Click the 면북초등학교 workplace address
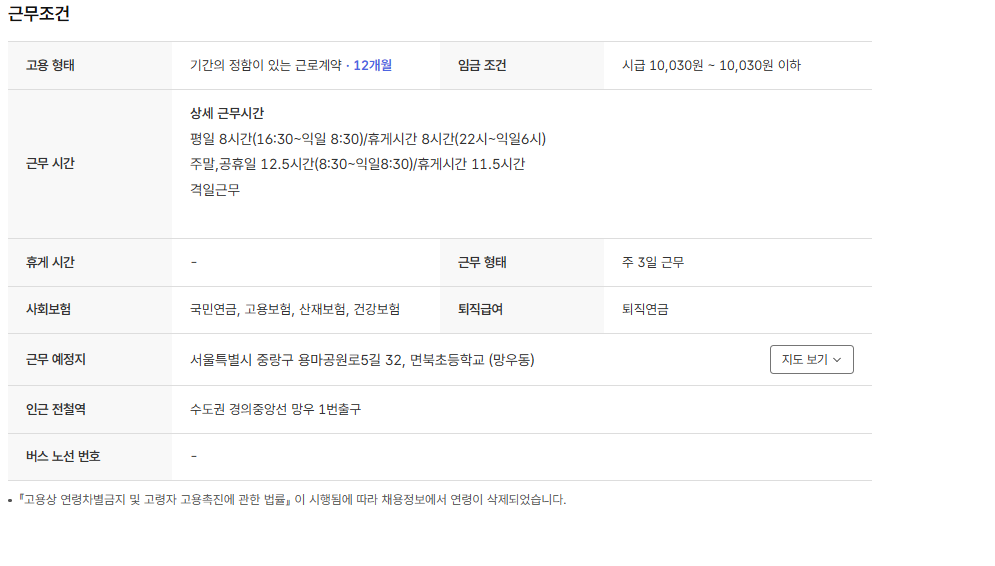This screenshot has width=995, height=566. pyautogui.click(x=361, y=360)
